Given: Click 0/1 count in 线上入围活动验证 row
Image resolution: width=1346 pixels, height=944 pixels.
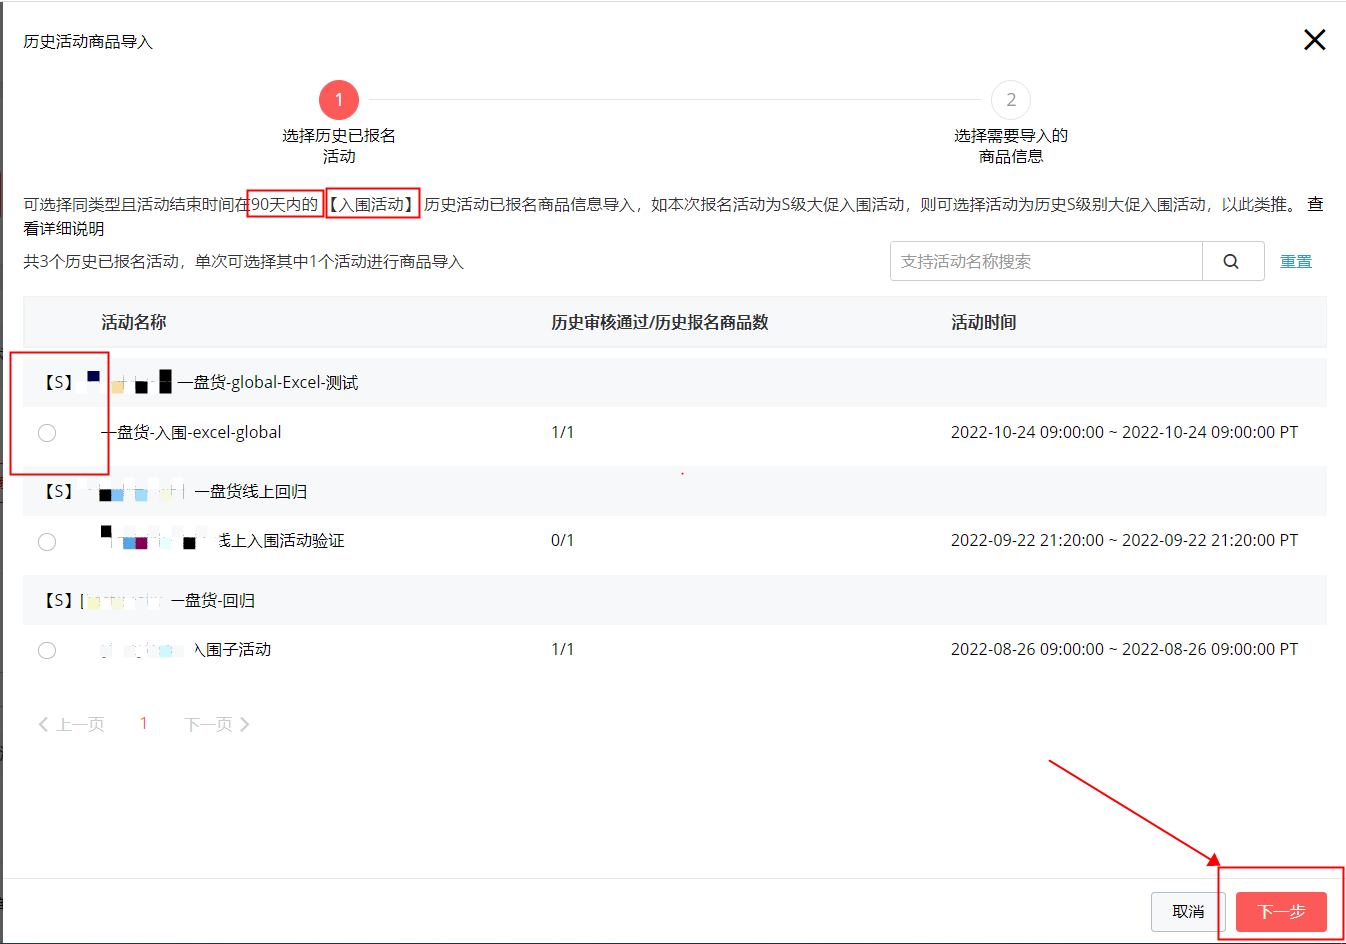Looking at the screenshot, I should pyautogui.click(x=562, y=540).
